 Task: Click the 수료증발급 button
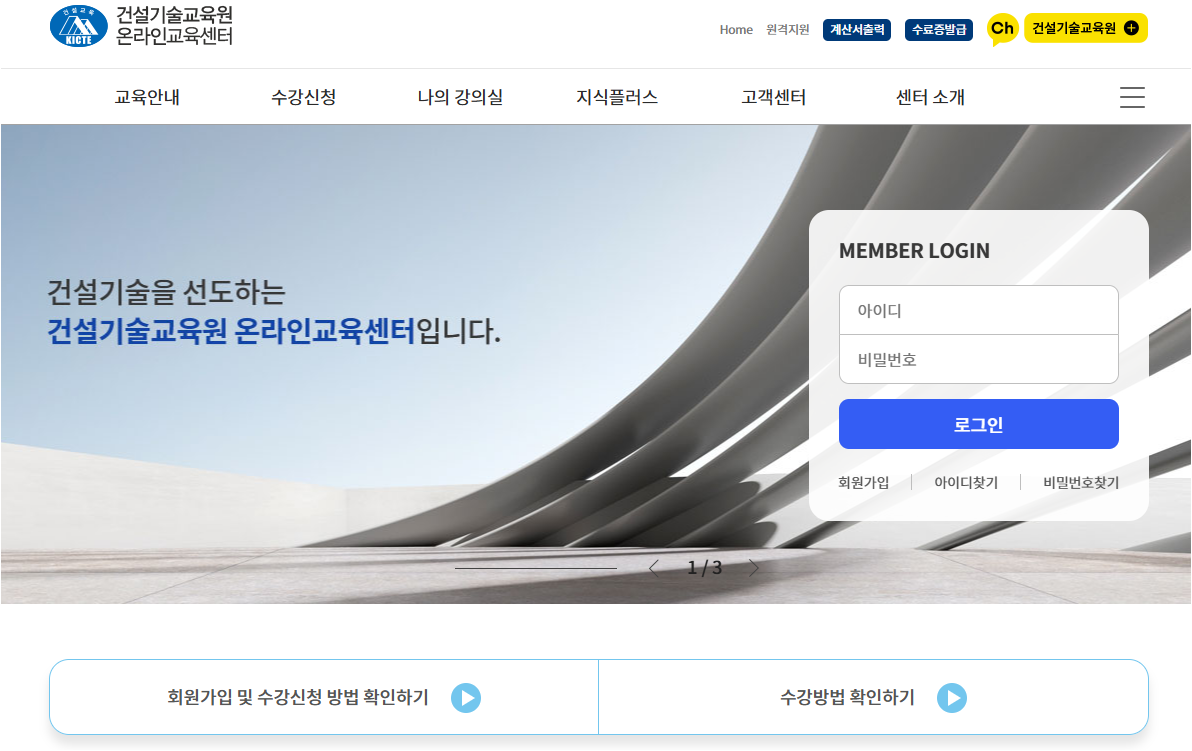(939, 30)
